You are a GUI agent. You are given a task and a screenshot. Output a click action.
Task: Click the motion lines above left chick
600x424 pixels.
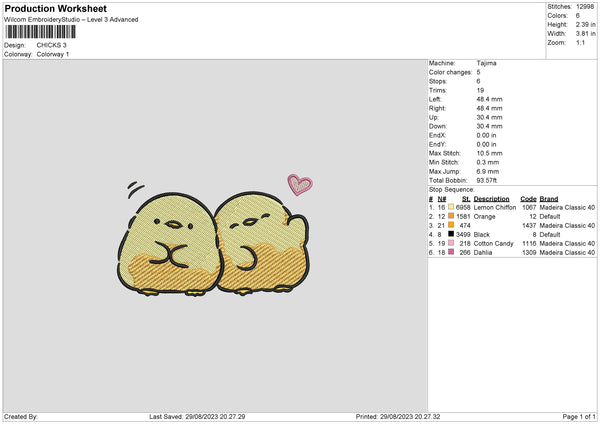(x=136, y=189)
